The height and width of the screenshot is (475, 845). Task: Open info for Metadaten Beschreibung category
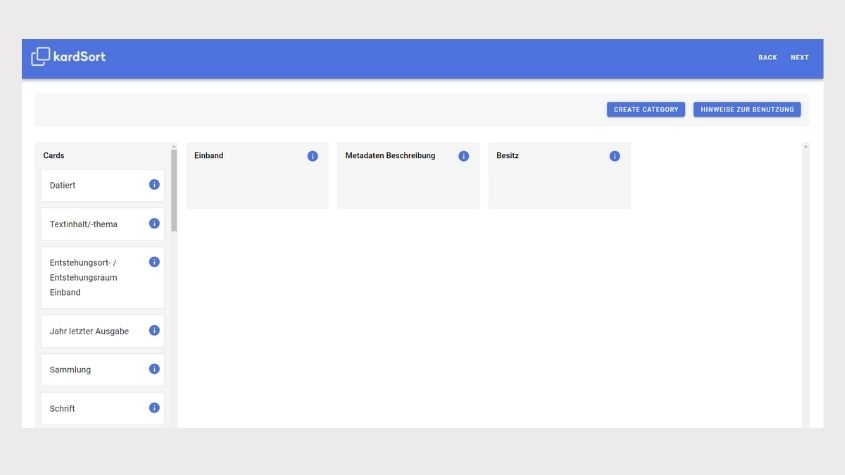[463, 156]
